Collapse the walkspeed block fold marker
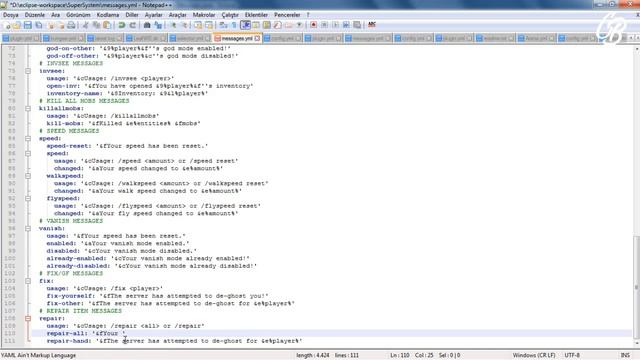This screenshot has width=640, height=360. point(28,176)
